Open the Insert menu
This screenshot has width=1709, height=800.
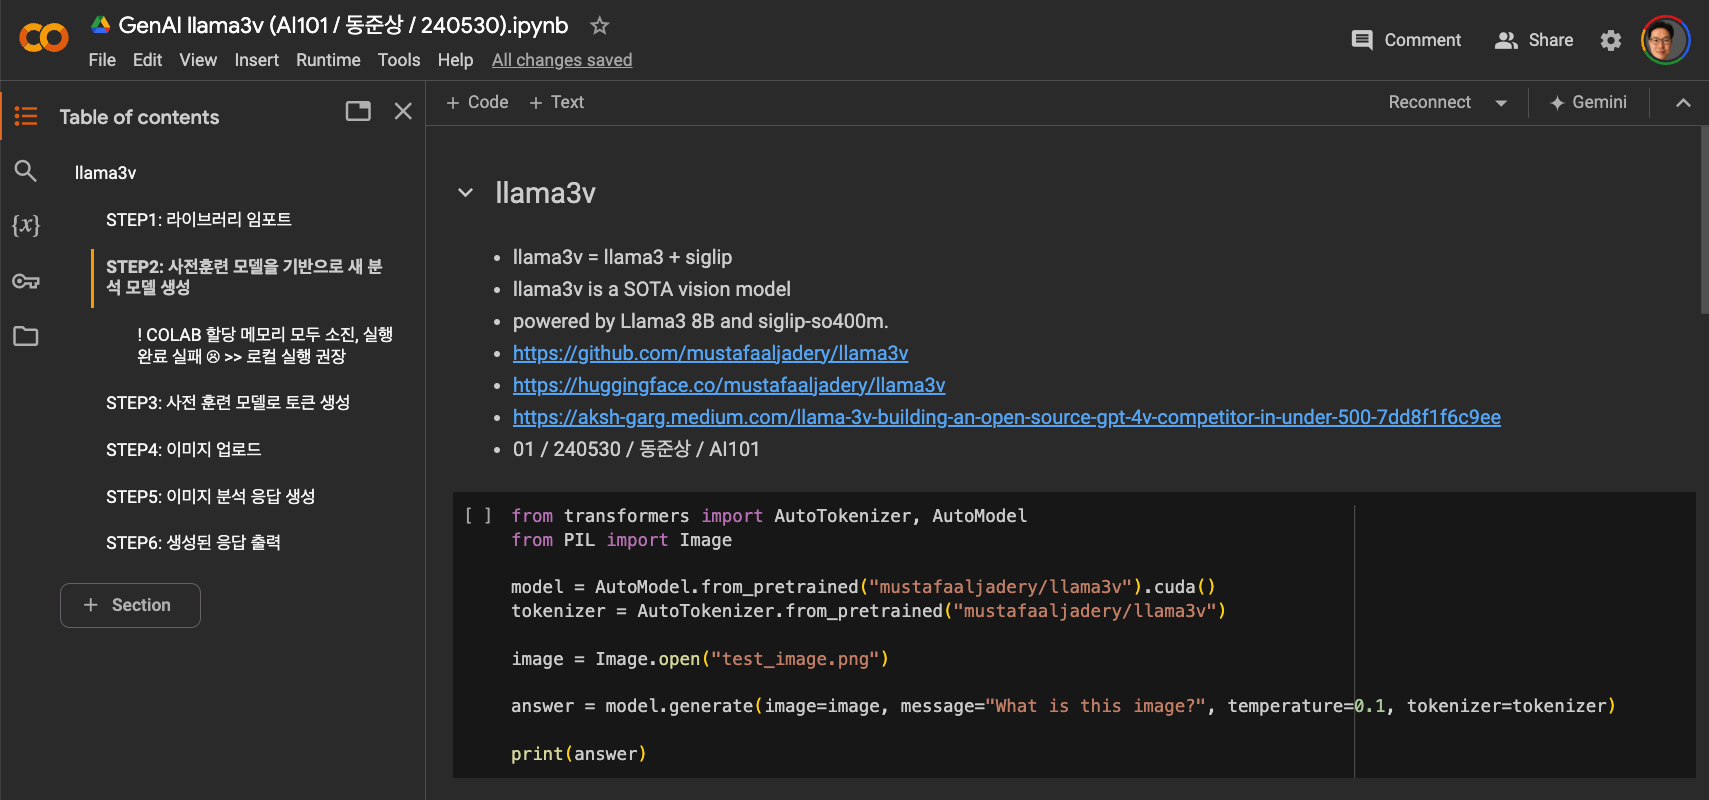click(256, 60)
